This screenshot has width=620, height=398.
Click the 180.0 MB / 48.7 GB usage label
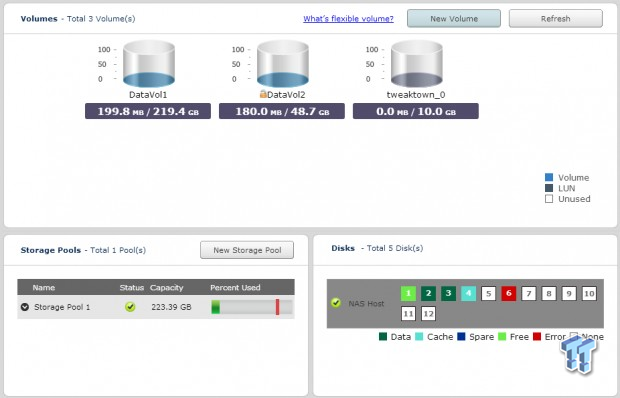pyautogui.click(x=282, y=111)
